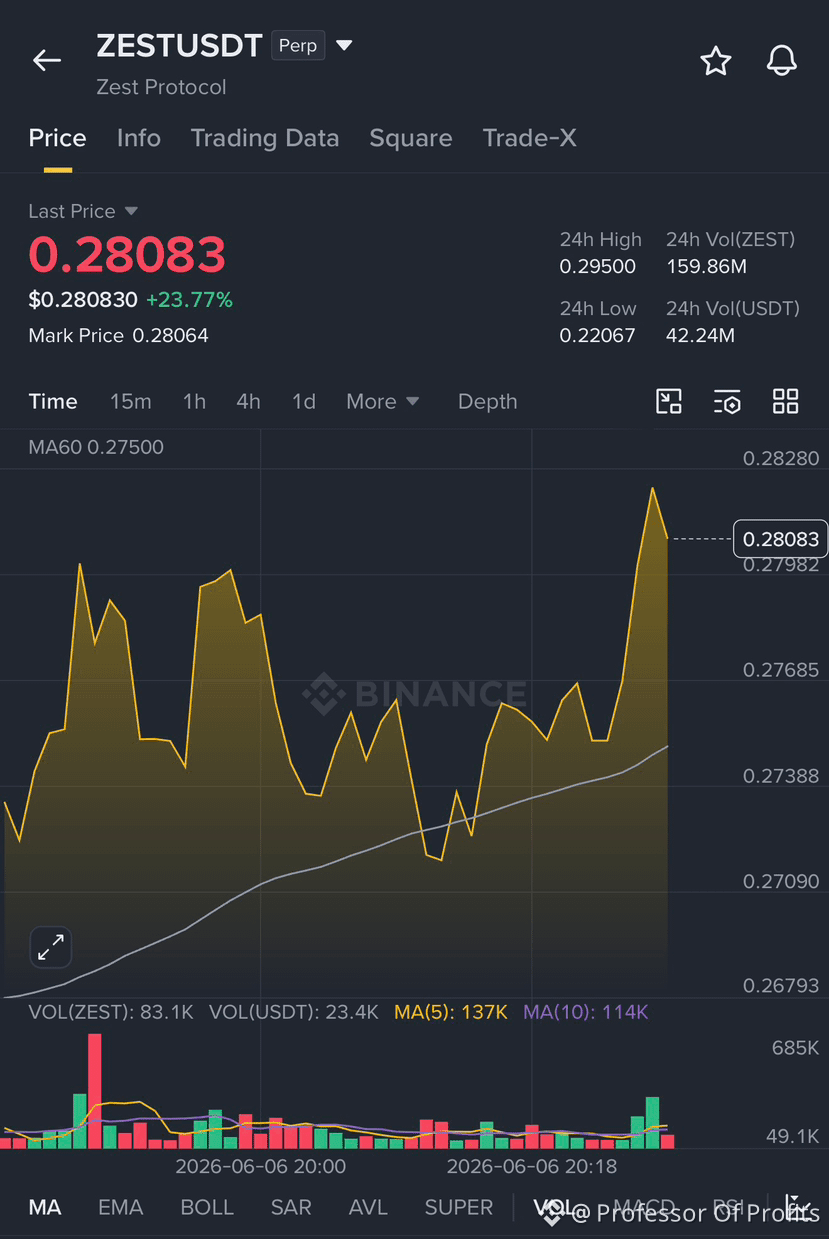
Task: Tap the MA(10): 114K volume label
Action: coord(586,1012)
